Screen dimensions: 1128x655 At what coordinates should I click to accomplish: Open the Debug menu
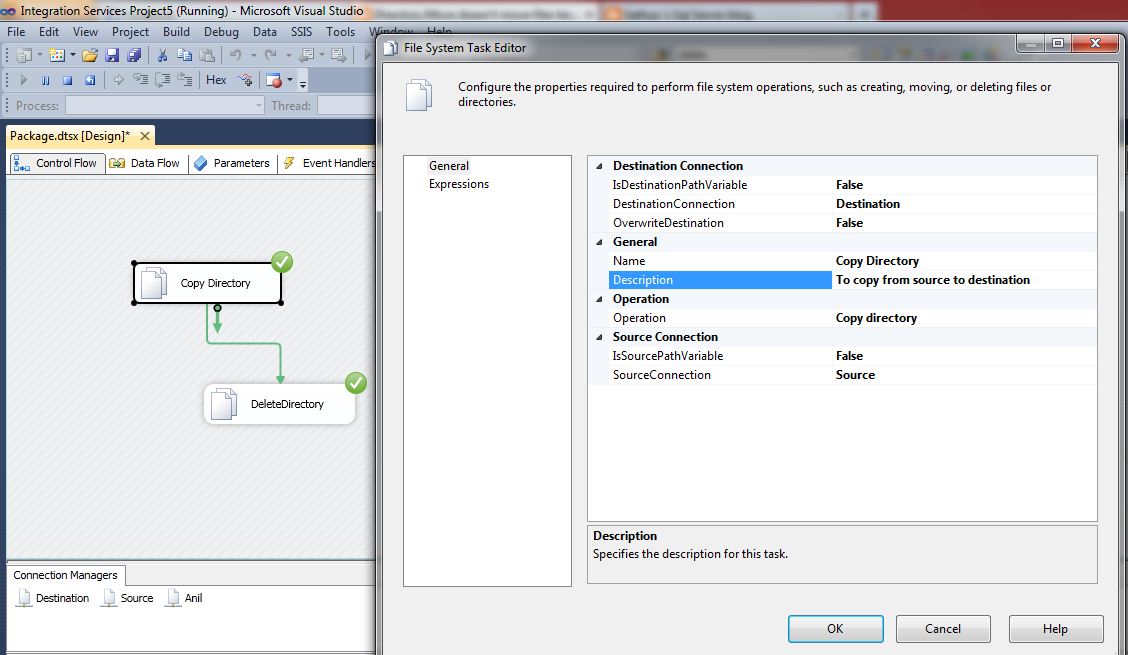(x=221, y=32)
